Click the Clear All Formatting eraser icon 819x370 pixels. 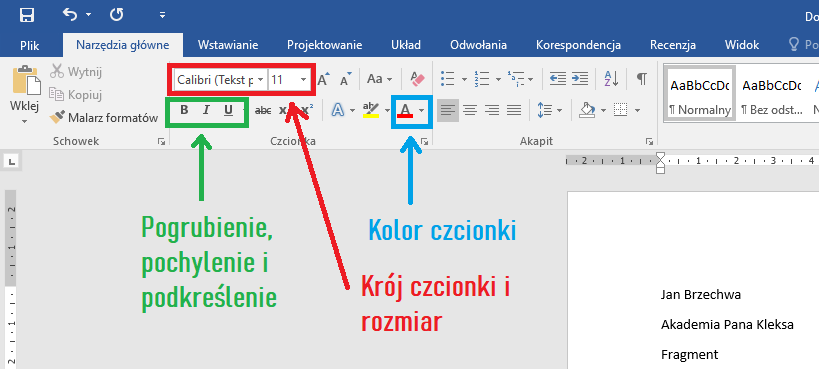418,79
